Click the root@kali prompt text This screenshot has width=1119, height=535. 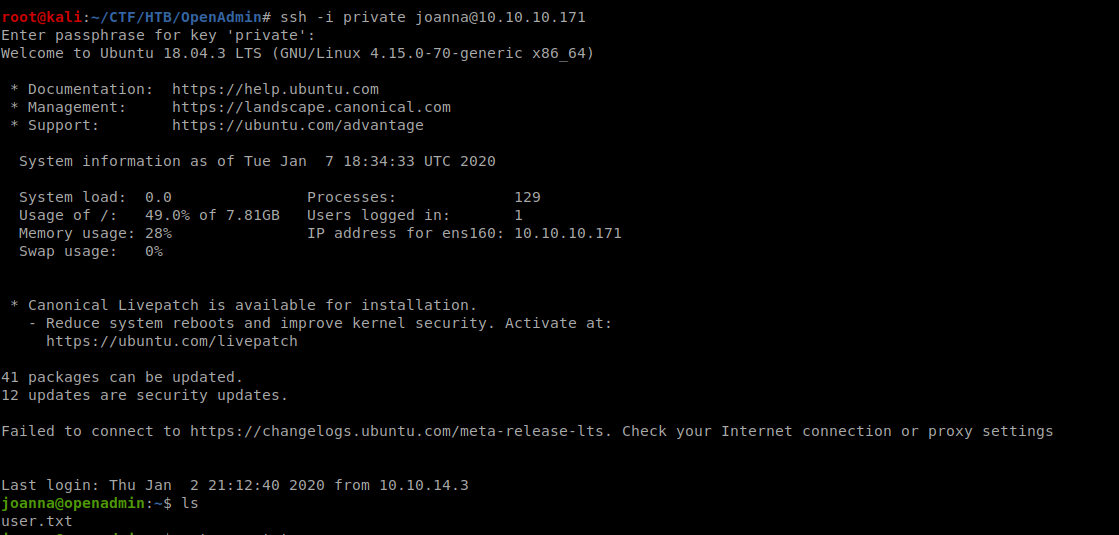click(41, 17)
